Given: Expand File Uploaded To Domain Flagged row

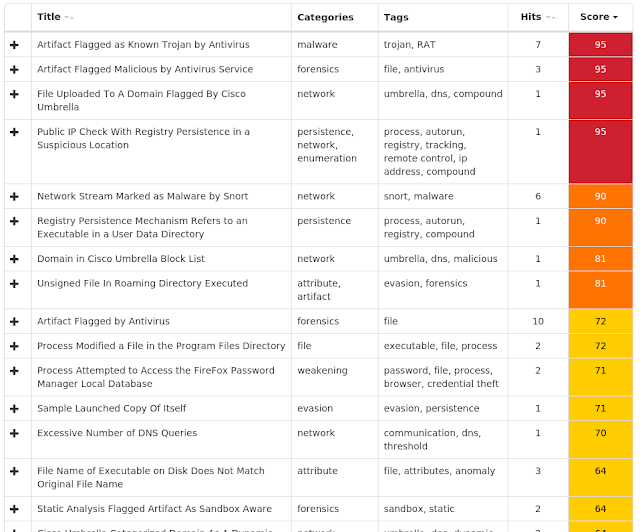Looking at the screenshot, I should click(x=14, y=94).
